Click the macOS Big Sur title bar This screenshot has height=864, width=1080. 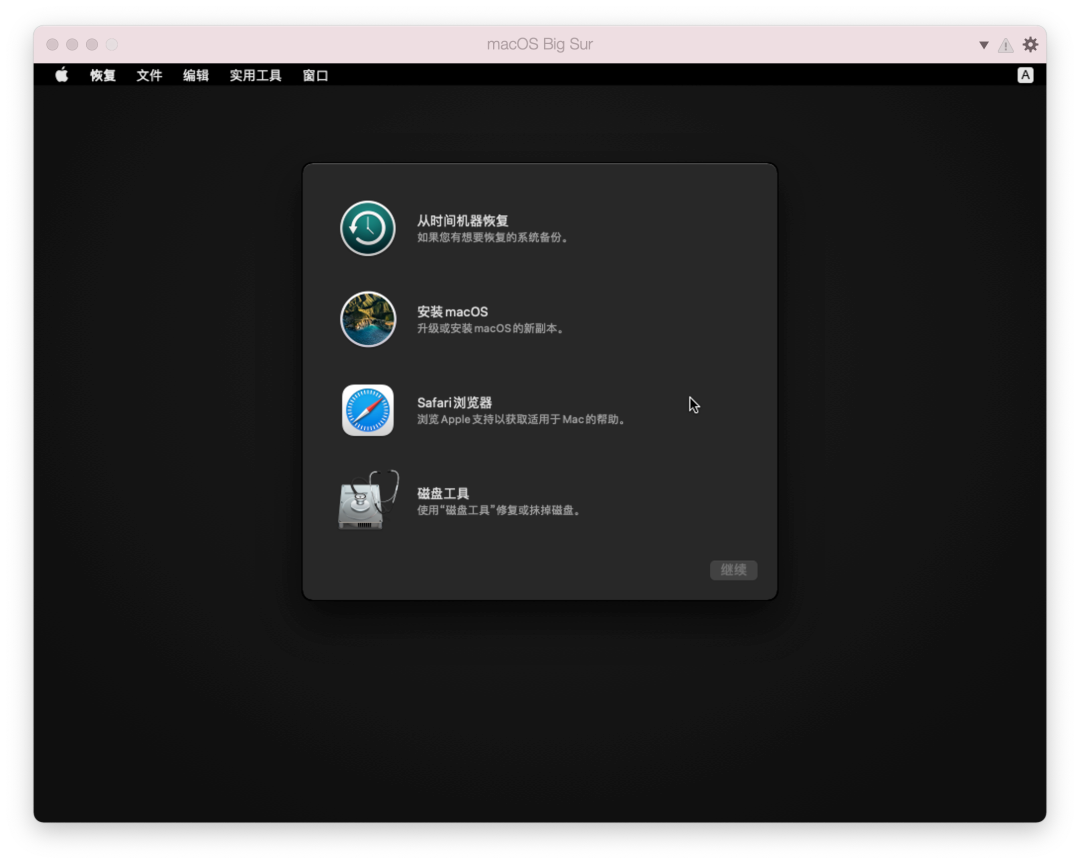pos(540,44)
